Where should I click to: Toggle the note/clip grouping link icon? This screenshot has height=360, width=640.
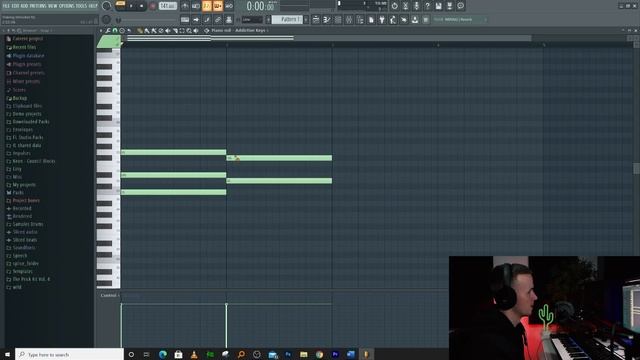[x=218, y=20]
